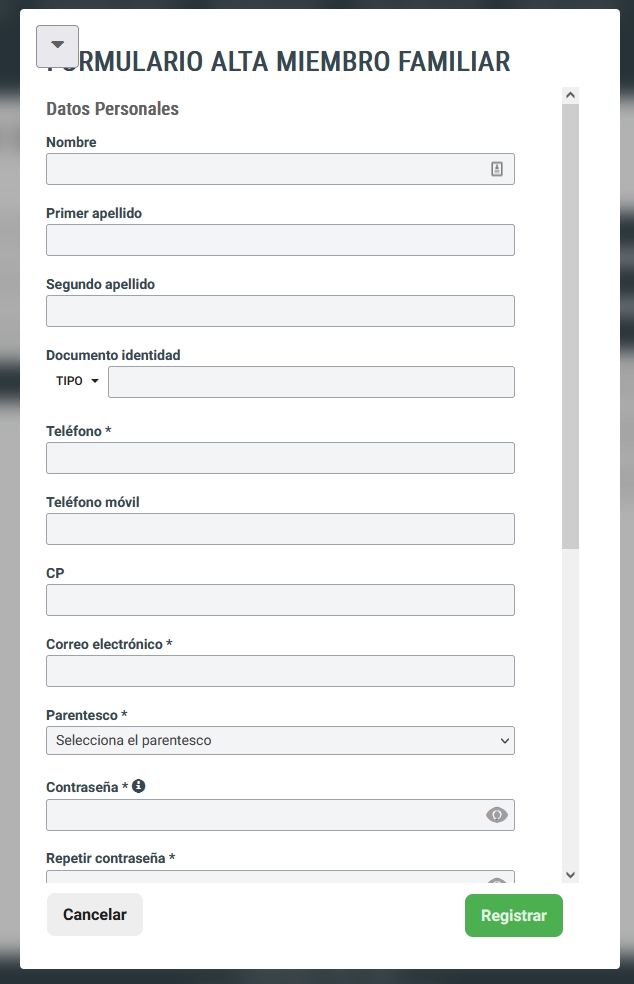Focus the Primer apellido input field

(280, 240)
